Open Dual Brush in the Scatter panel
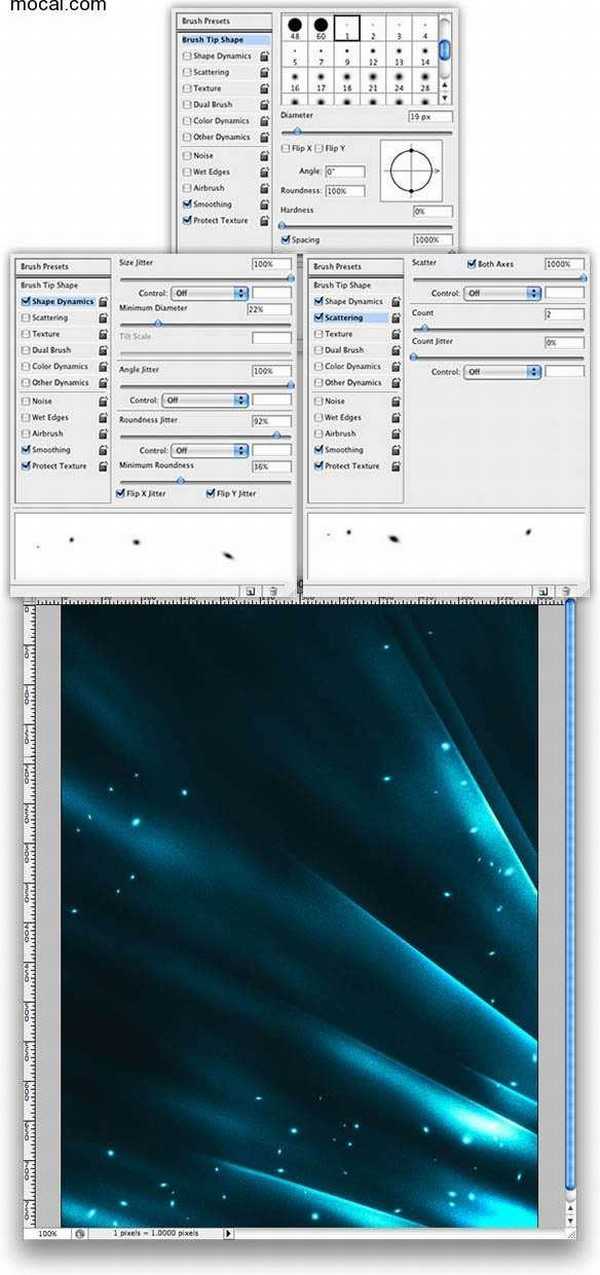The width and height of the screenshot is (600, 1275). (344, 350)
